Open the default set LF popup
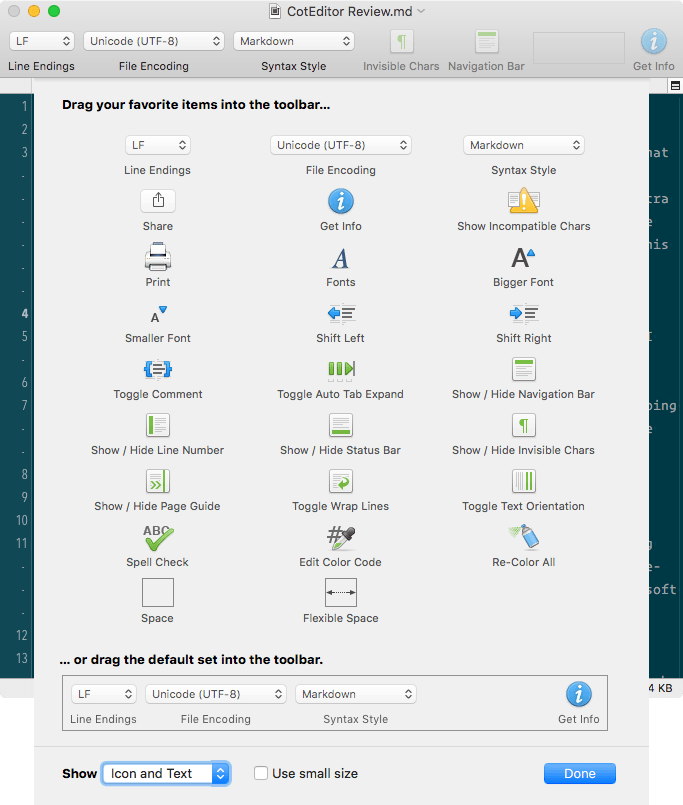 (104, 694)
